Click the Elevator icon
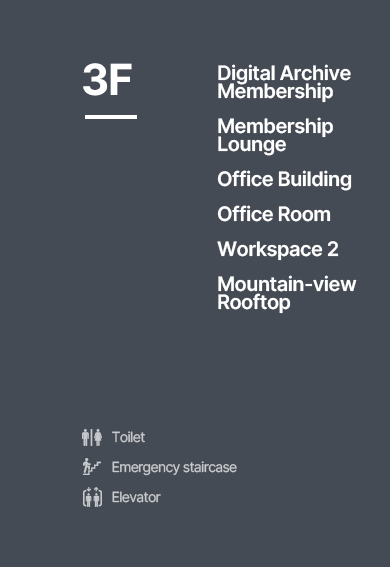This screenshot has width=390, height=567. coord(92,497)
